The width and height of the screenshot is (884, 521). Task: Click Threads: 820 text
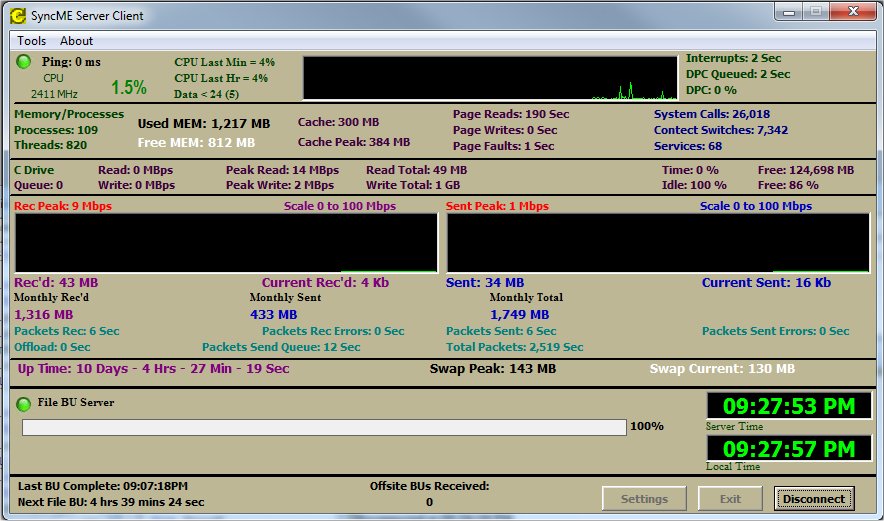coord(50,145)
